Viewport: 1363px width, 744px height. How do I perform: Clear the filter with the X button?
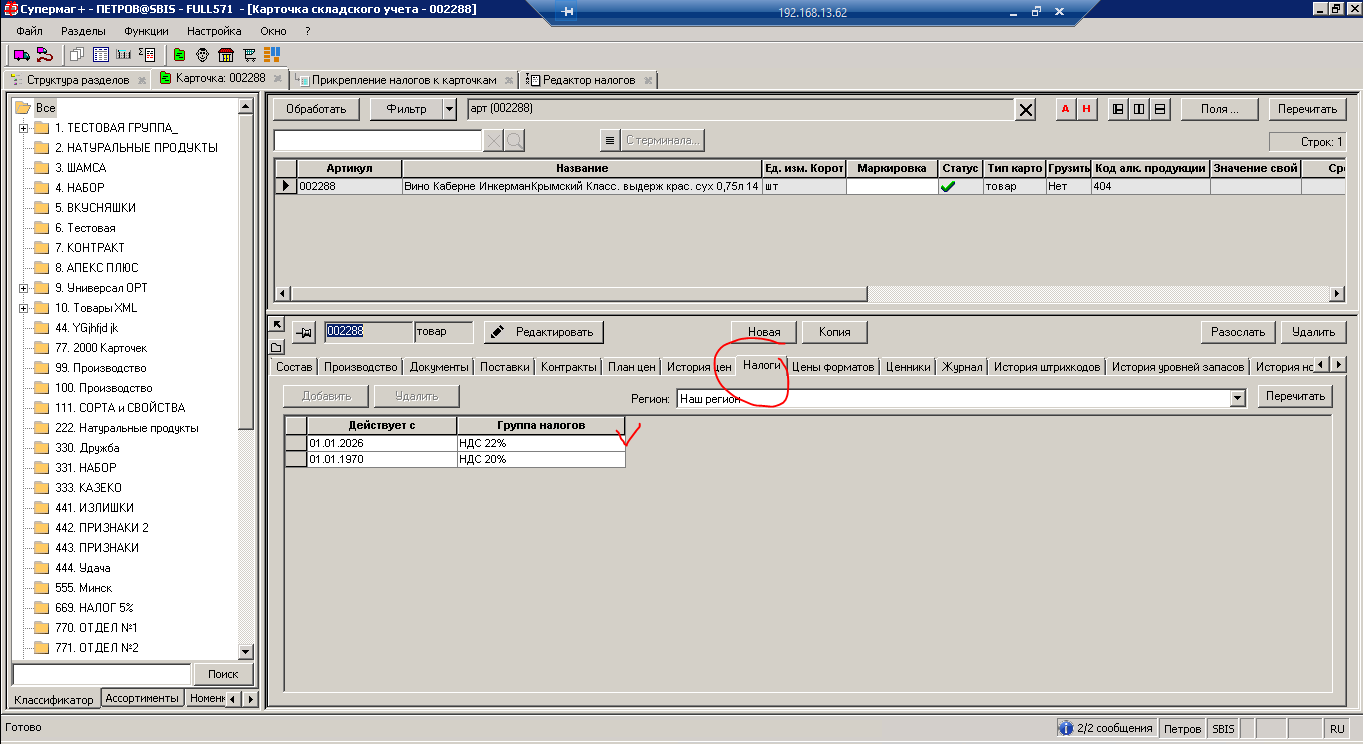pyautogui.click(x=1025, y=110)
